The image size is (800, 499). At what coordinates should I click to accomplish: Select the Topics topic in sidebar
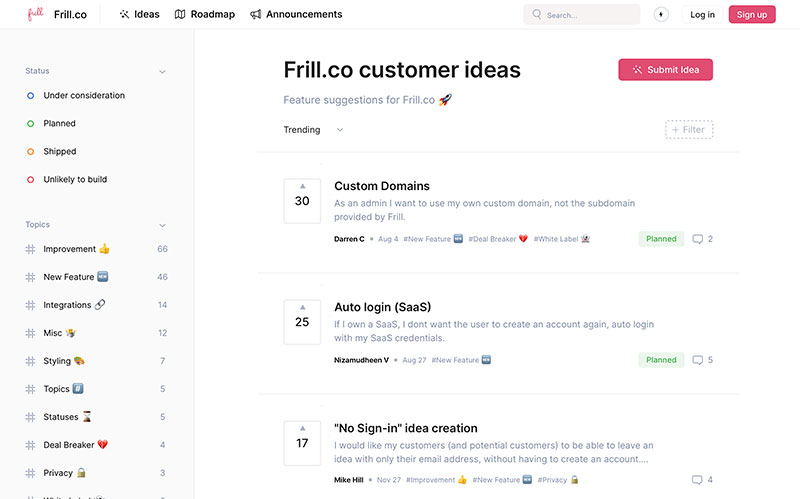coord(96,389)
